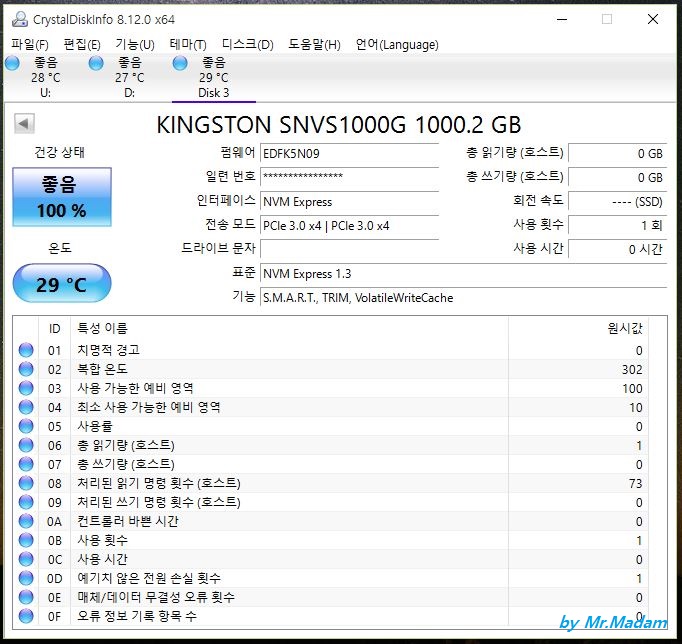Open the 도움말(H) menu
Viewport: 682px width, 644px height.
(x=314, y=44)
